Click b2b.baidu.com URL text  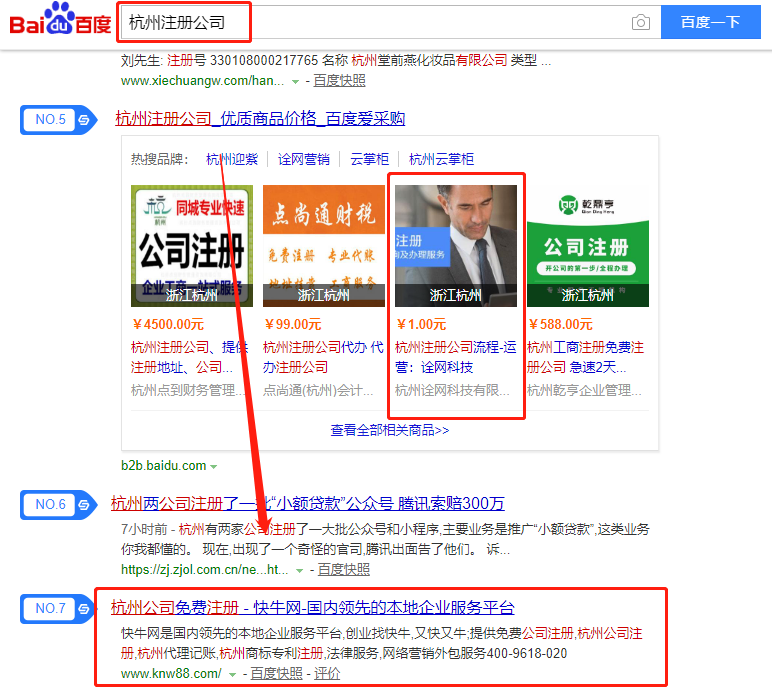[163, 465]
